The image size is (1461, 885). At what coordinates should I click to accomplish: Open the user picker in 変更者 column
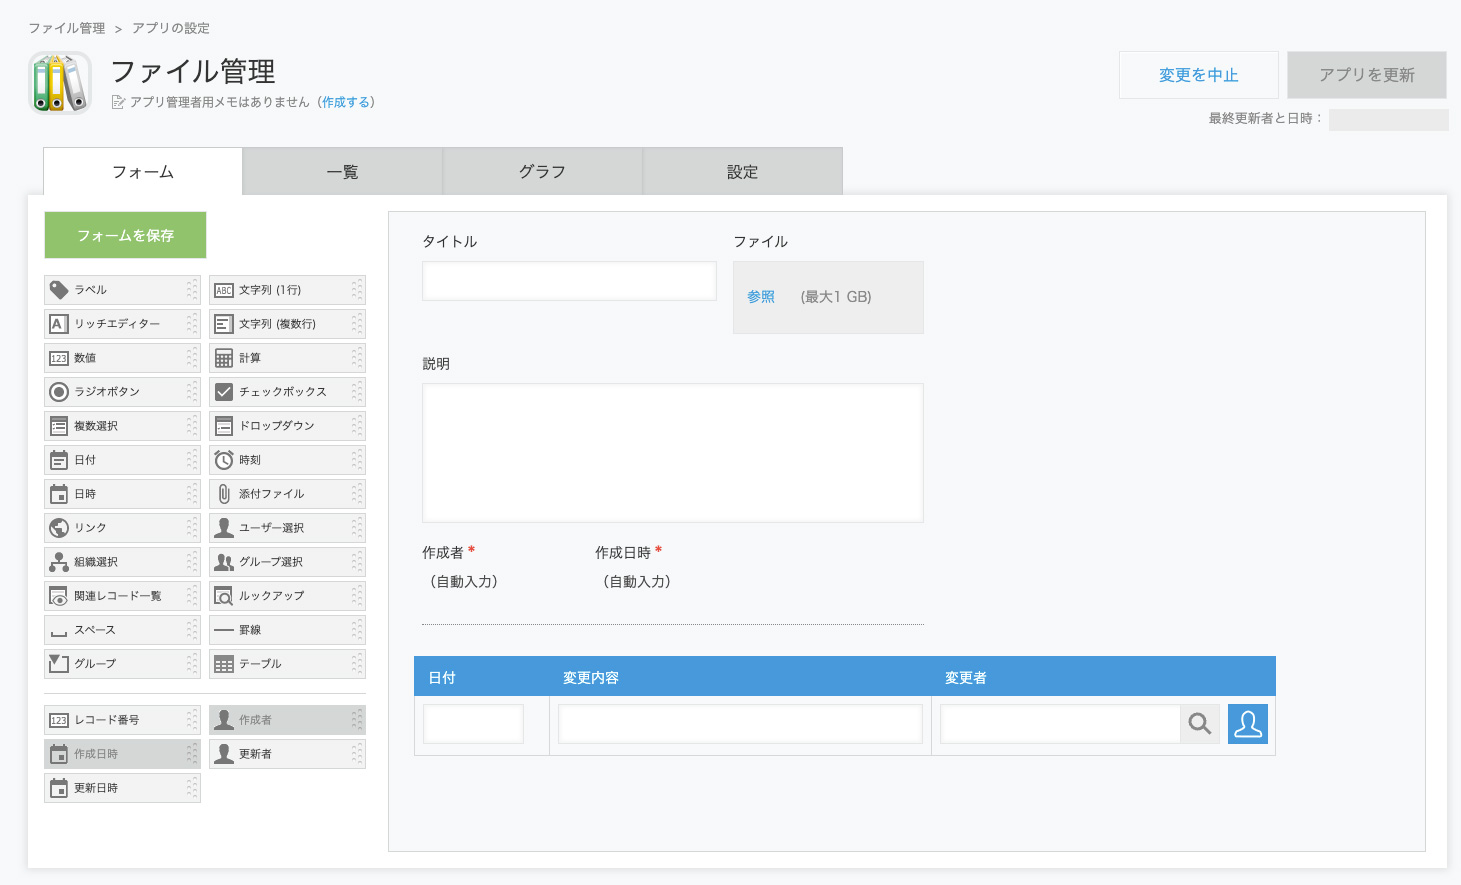click(x=1248, y=724)
